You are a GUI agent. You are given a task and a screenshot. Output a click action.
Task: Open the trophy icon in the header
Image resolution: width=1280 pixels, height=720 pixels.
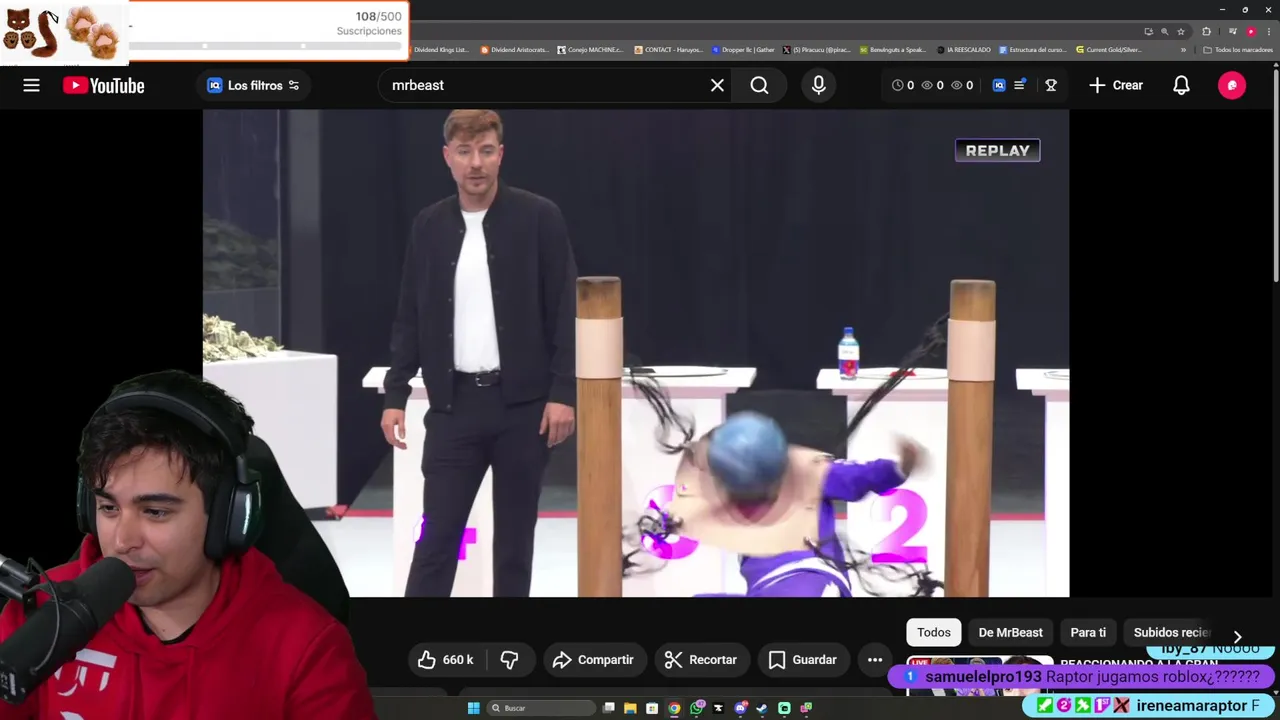point(1051,85)
